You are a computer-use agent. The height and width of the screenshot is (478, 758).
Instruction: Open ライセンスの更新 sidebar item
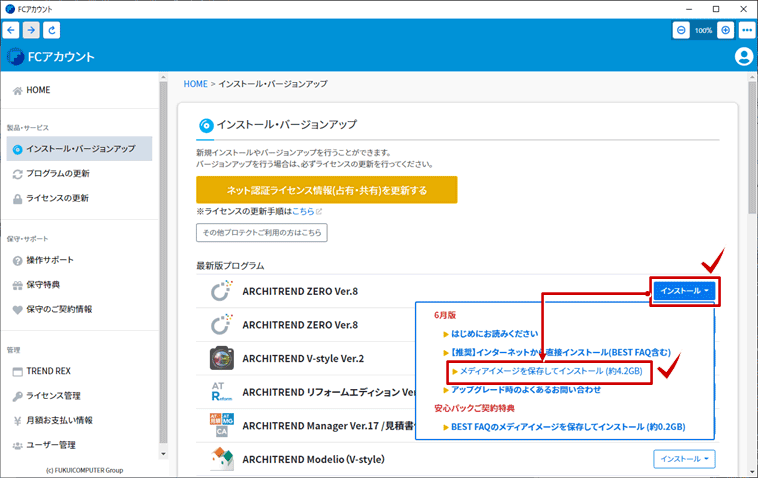point(57,198)
